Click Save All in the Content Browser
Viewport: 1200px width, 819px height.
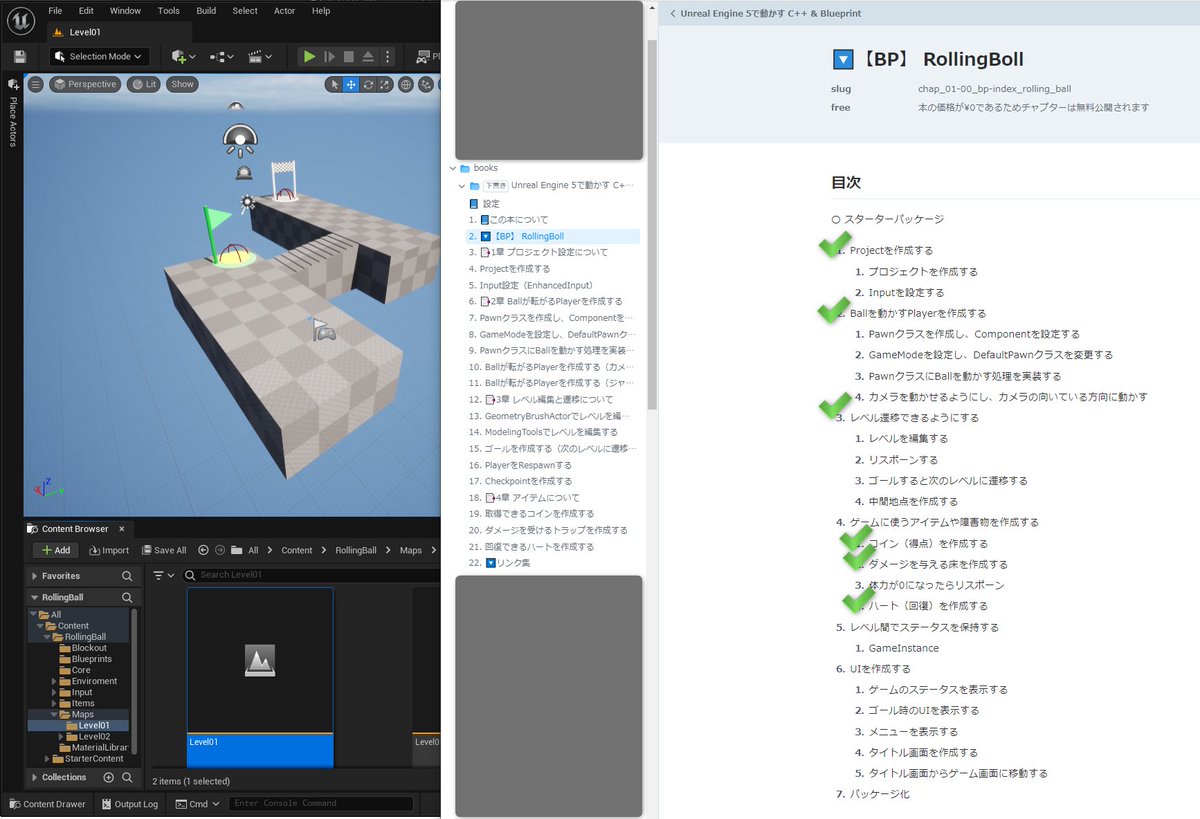pos(164,550)
